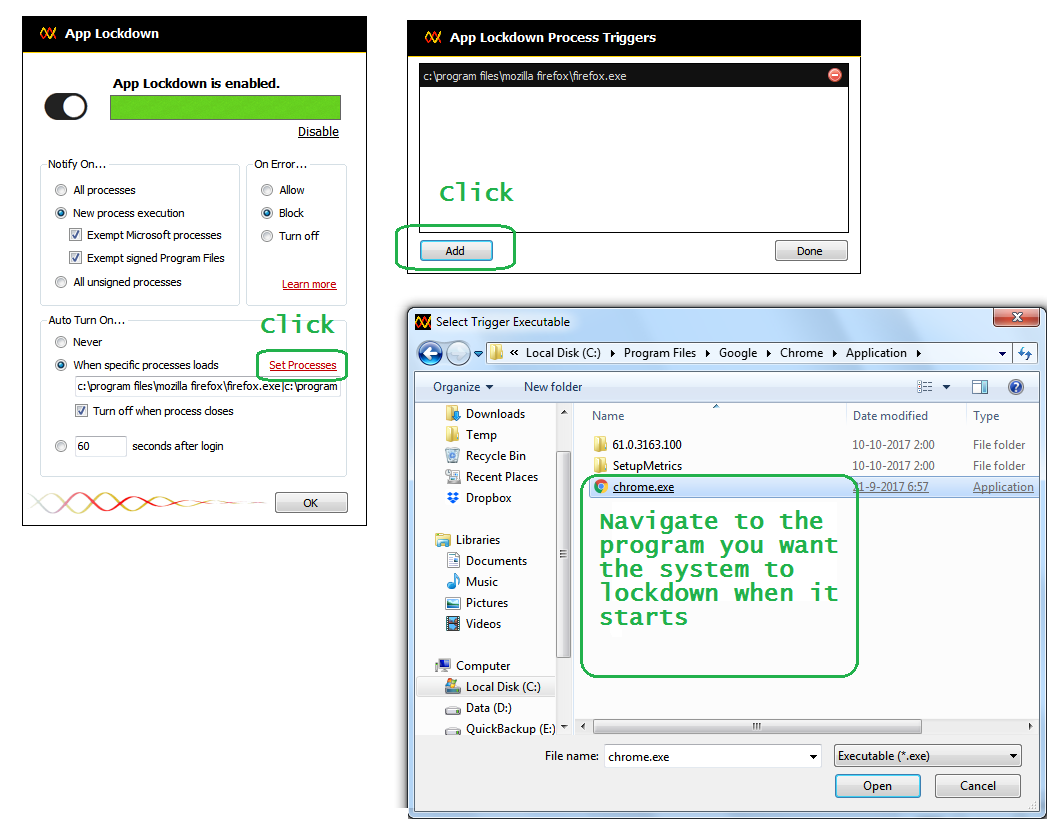Screen dimensions: 1053x837
Task: Sort by Date modified column header
Action: coord(890,416)
